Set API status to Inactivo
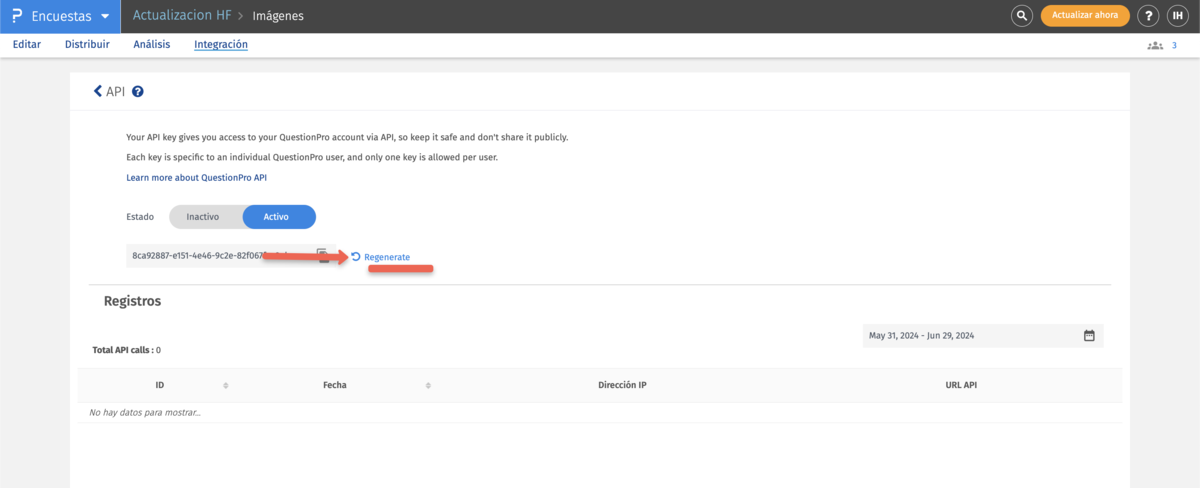 click(x=203, y=217)
